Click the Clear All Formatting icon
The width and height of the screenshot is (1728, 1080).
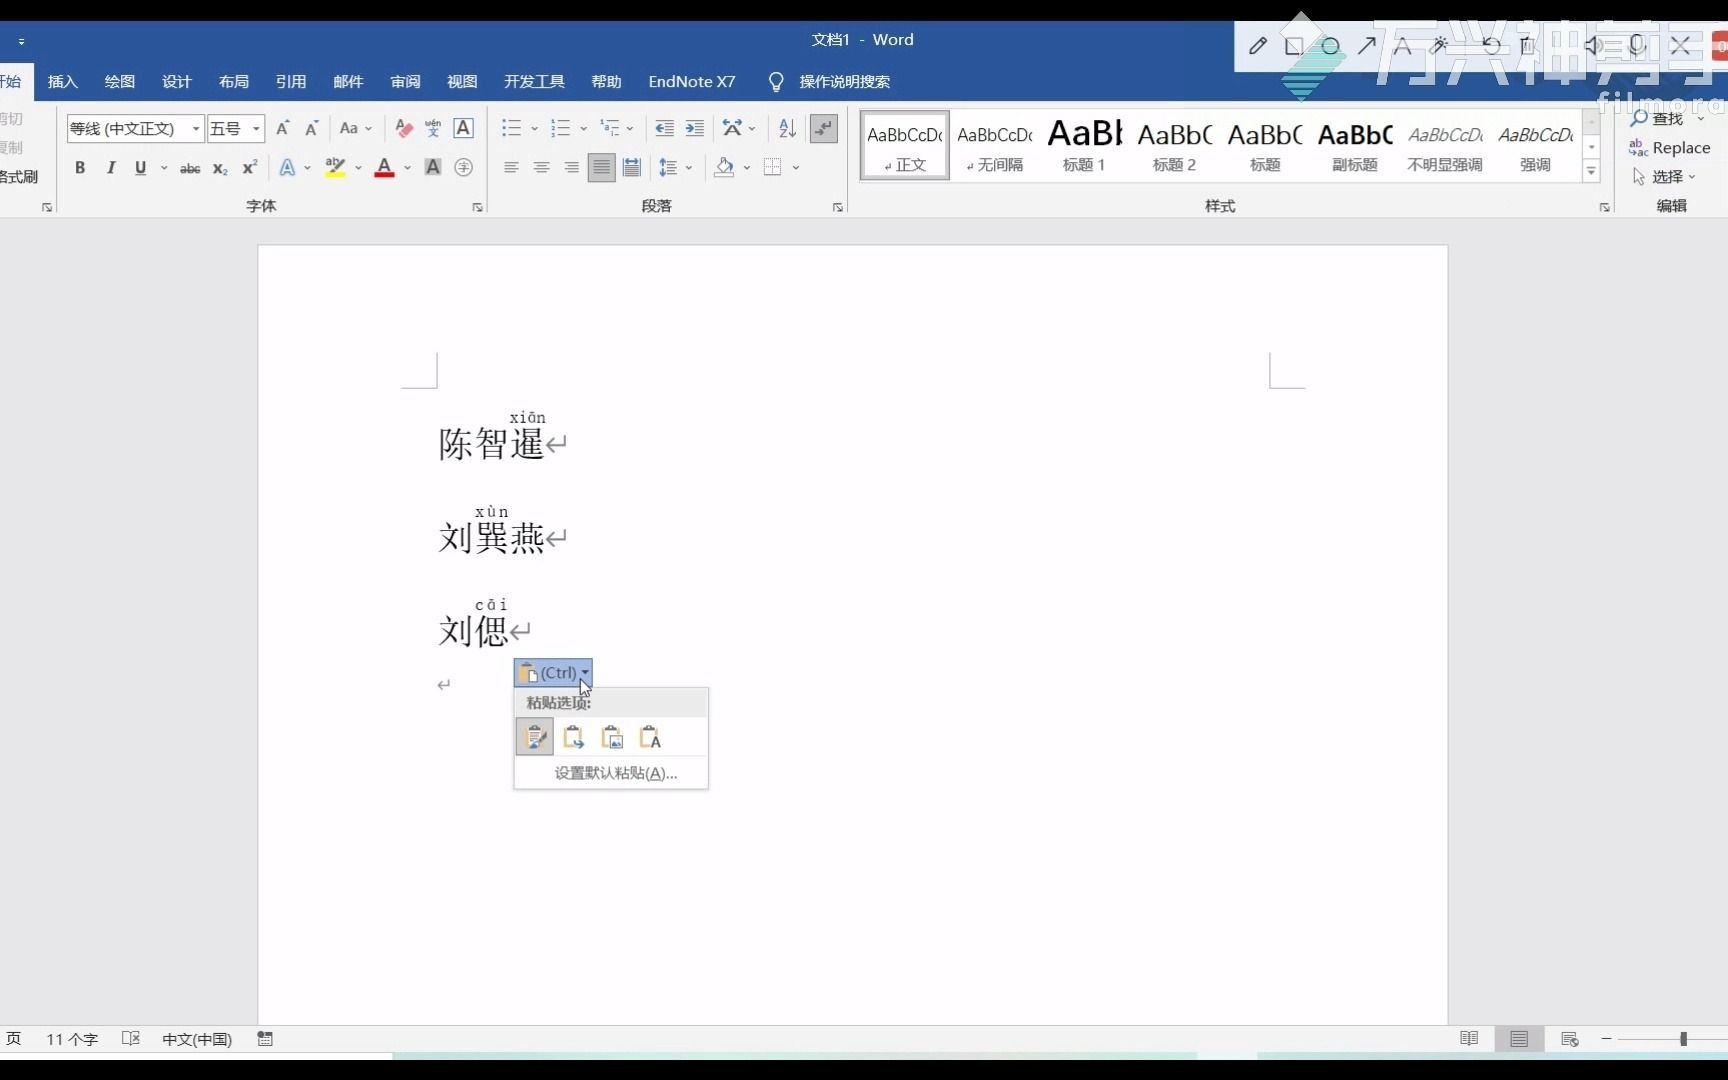point(403,128)
